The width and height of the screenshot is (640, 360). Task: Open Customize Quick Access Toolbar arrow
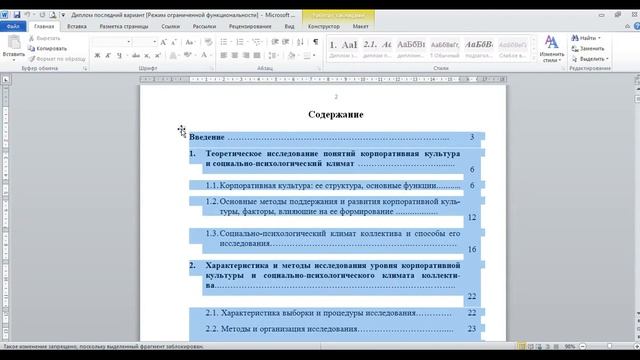pos(63,15)
